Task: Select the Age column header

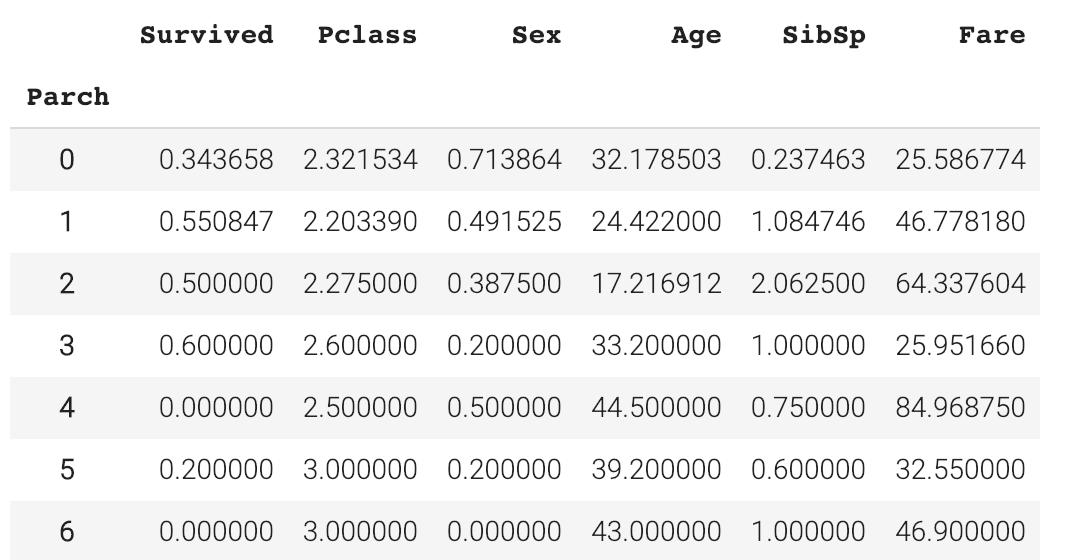Action: click(x=696, y=36)
